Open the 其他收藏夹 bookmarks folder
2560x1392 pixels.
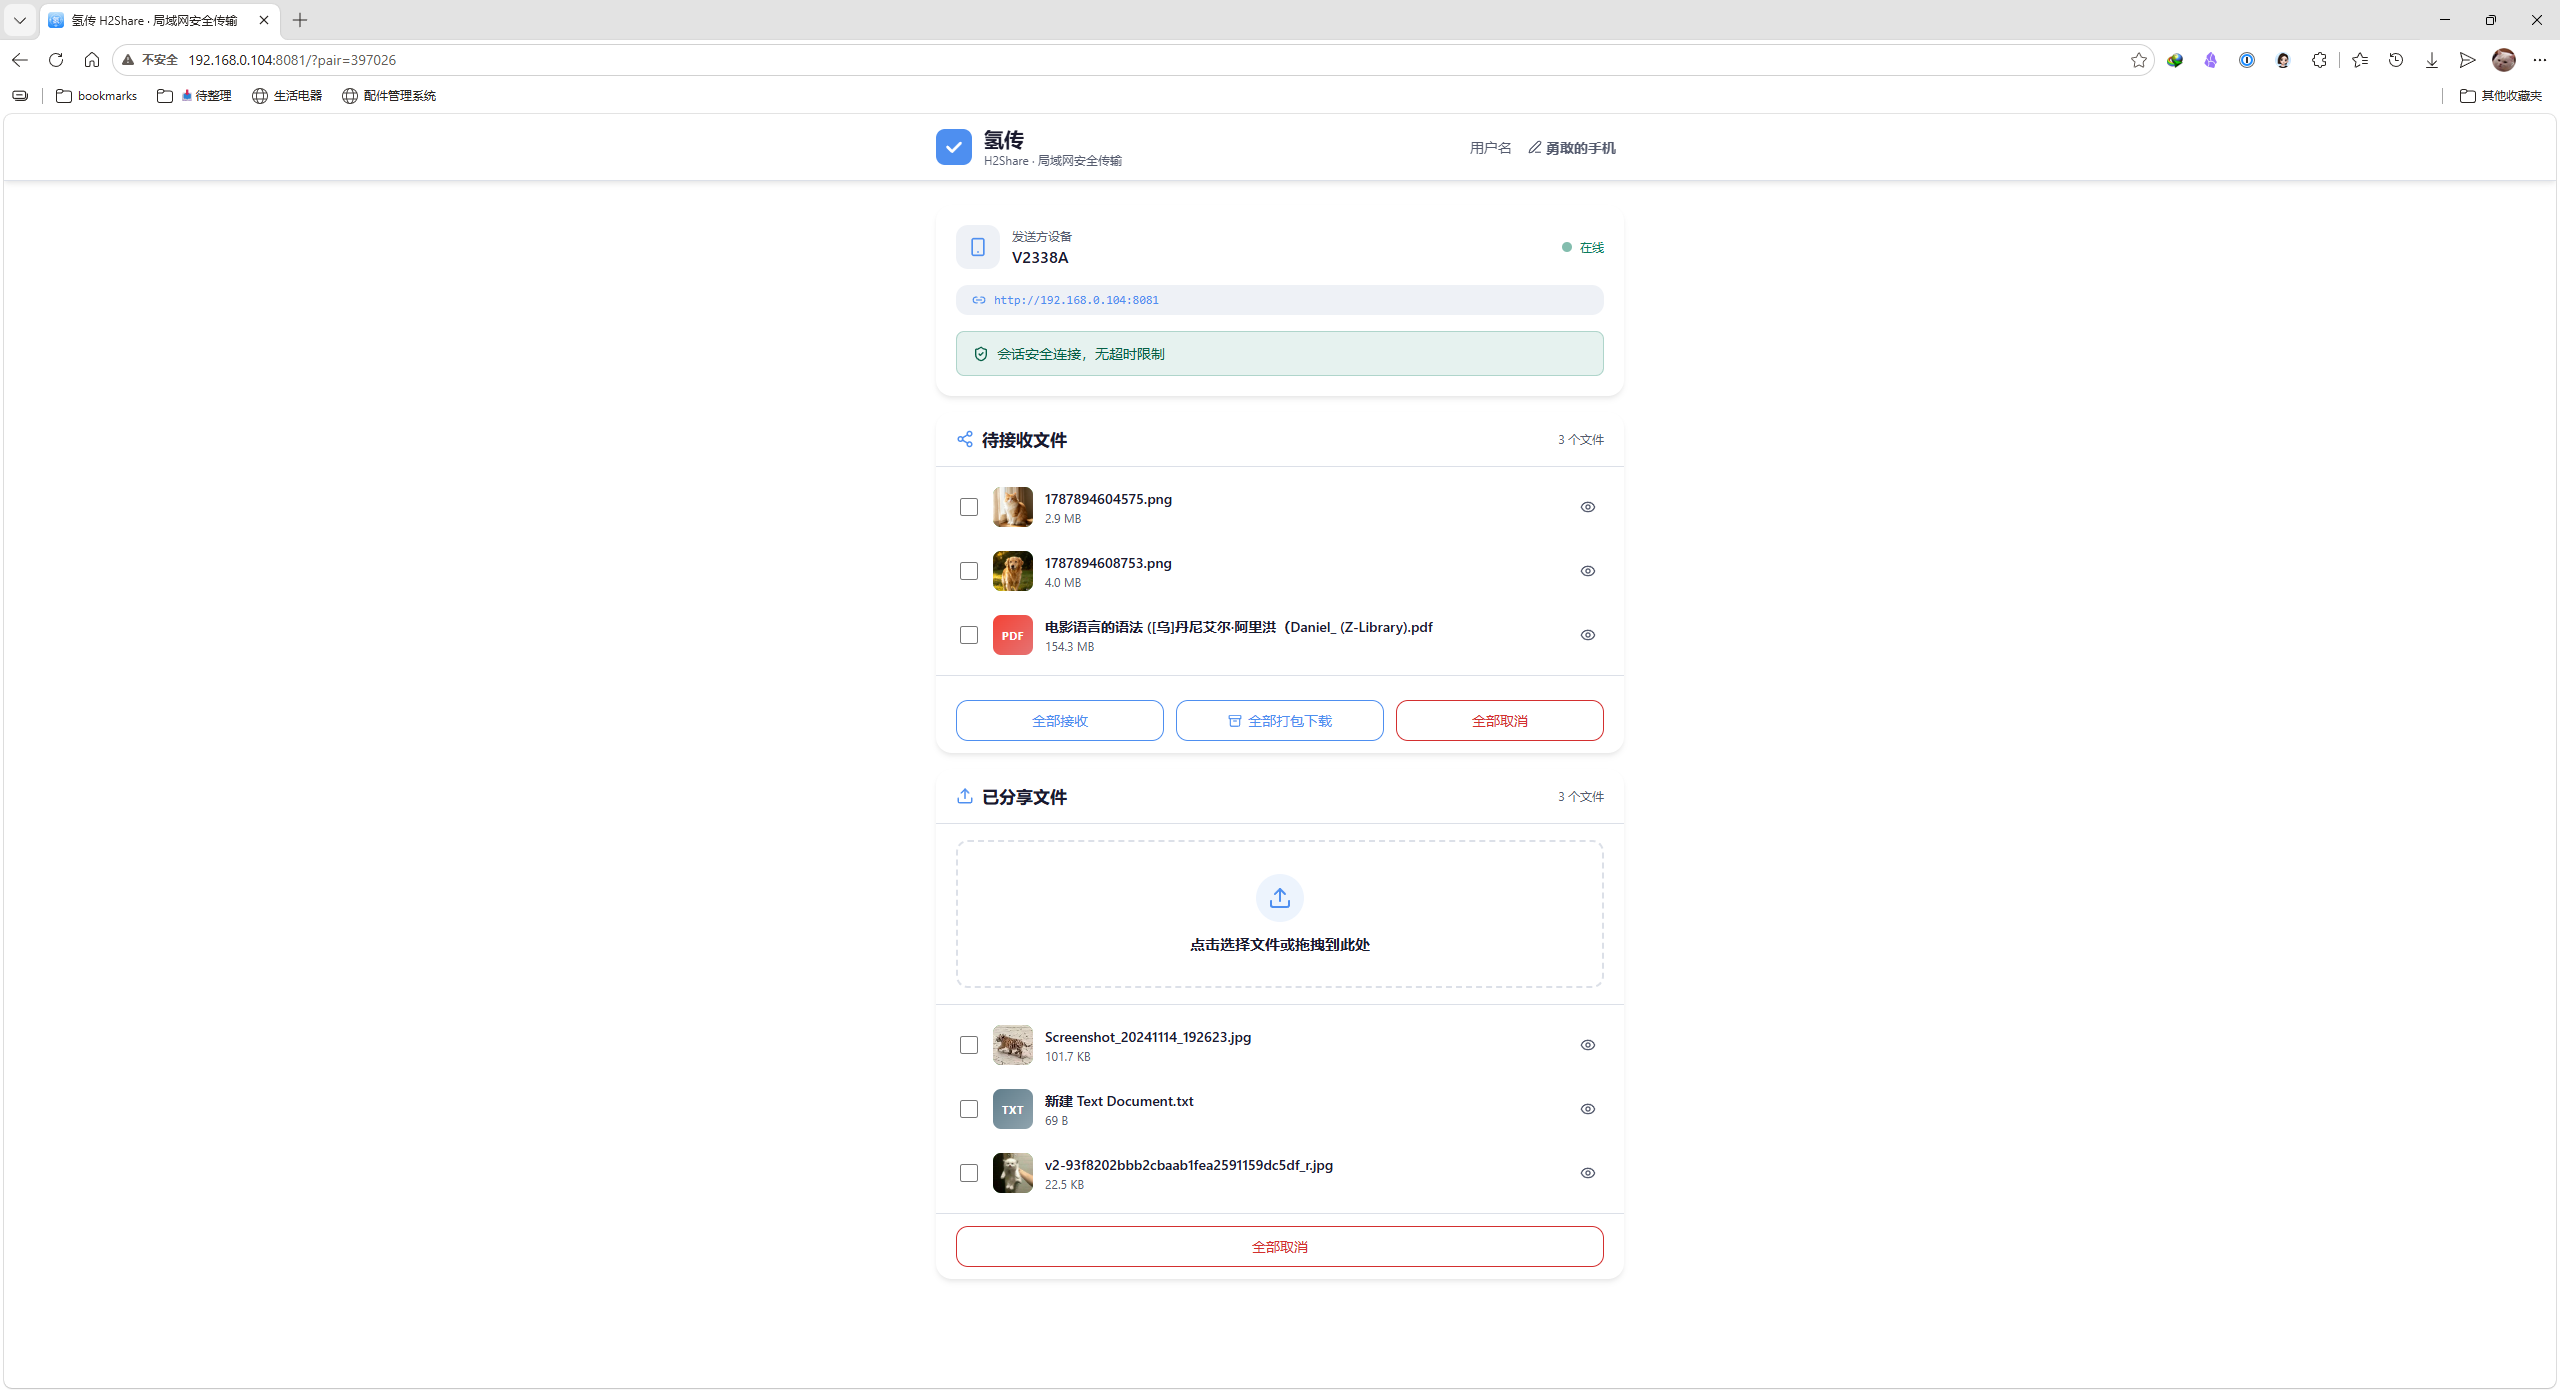pos(2500,96)
